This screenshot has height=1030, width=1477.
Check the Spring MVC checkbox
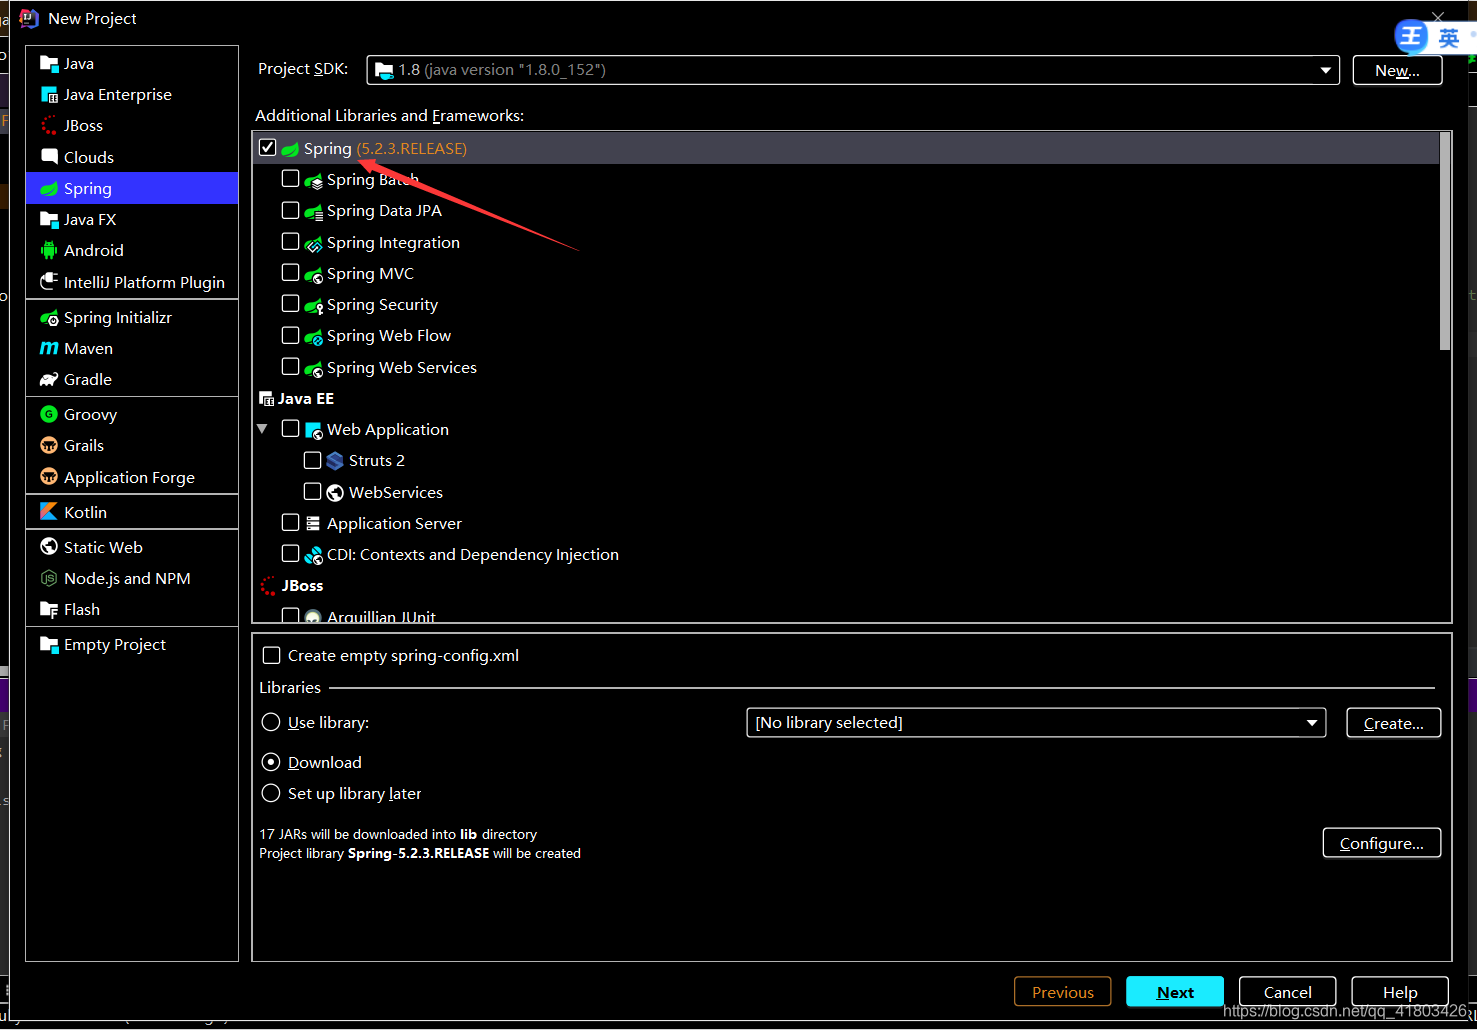(x=290, y=273)
